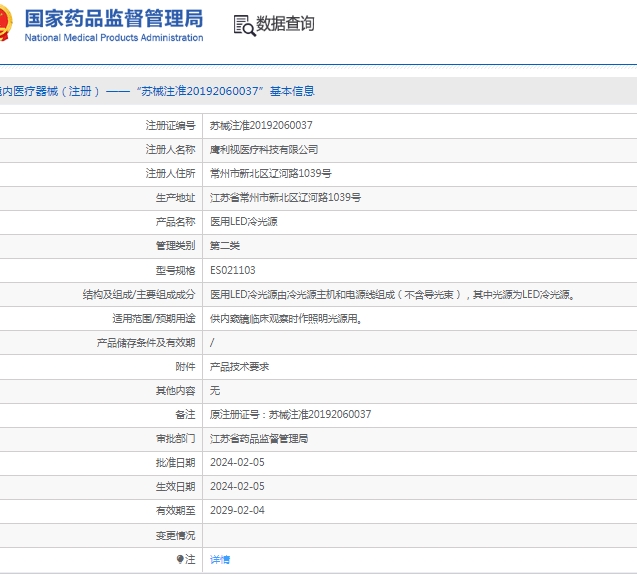Select the 备注 label
The height and width of the screenshot is (578, 637).
pos(185,415)
